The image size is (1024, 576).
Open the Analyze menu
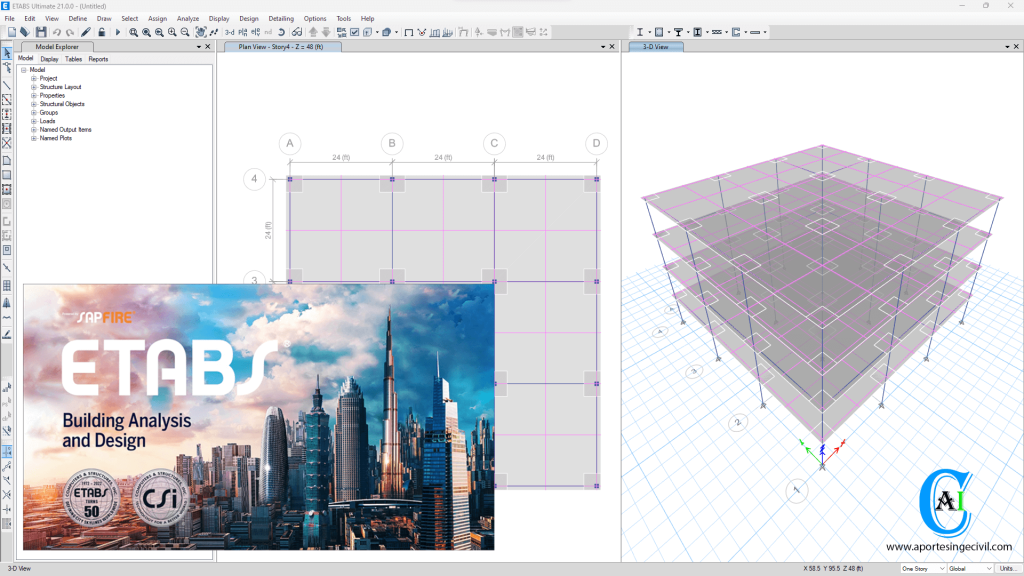click(187, 18)
